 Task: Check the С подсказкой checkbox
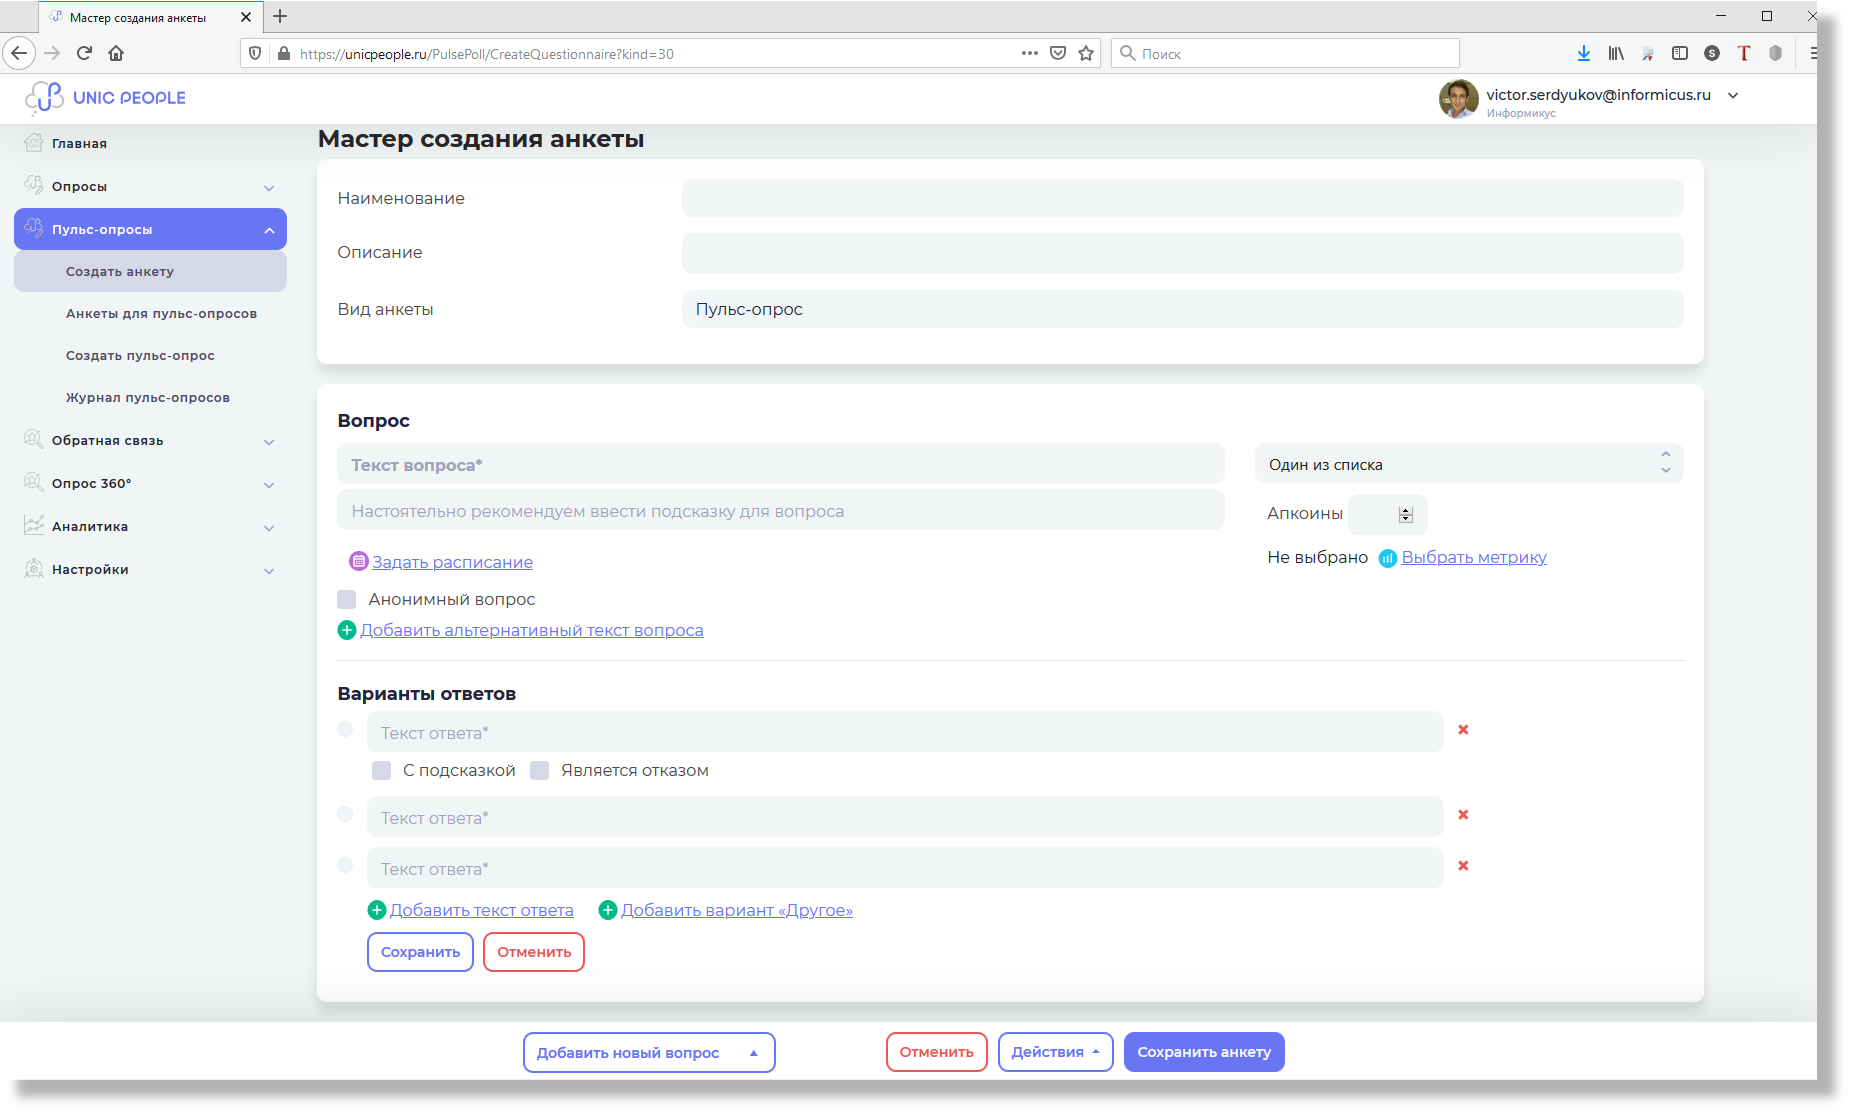coord(381,771)
